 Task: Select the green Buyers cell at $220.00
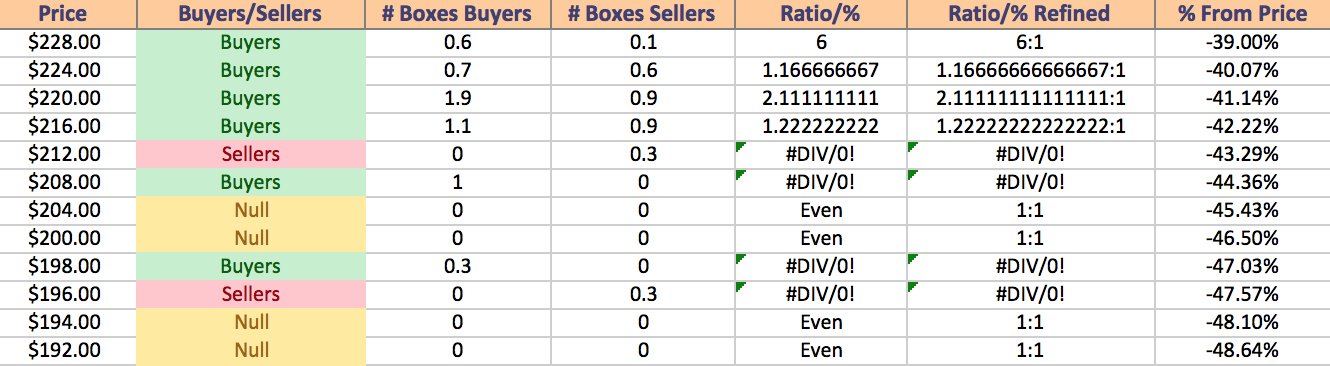click(x=251, y=99)
